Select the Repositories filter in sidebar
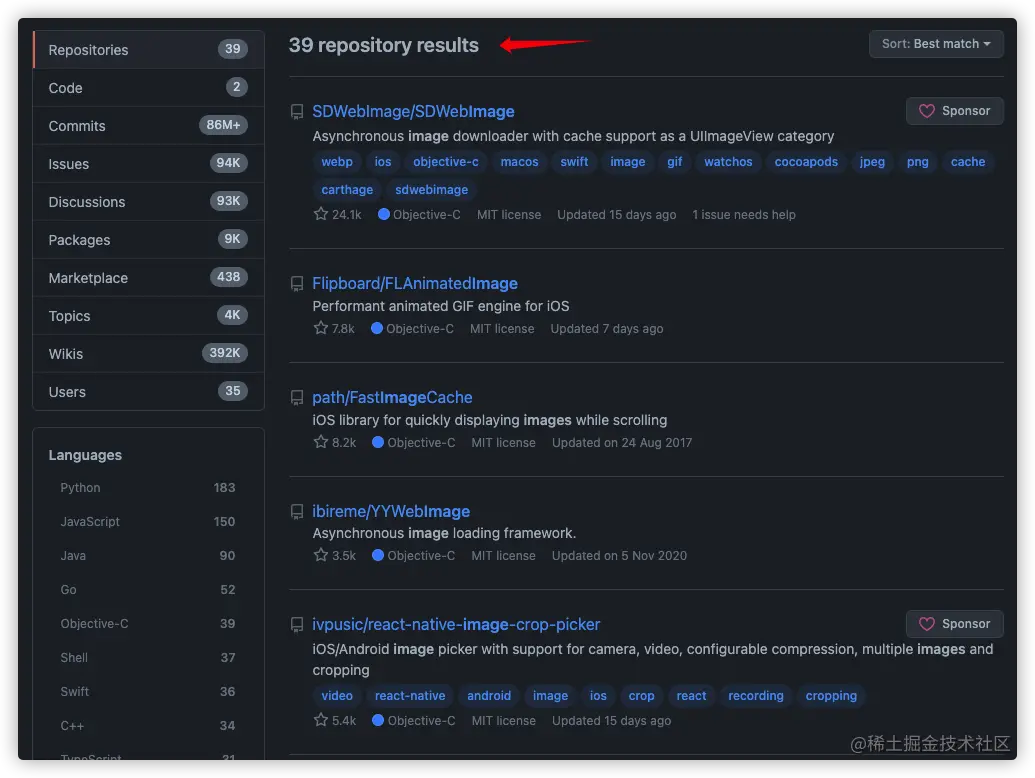Screen dimensions: 1035x778 coord(149,49)
